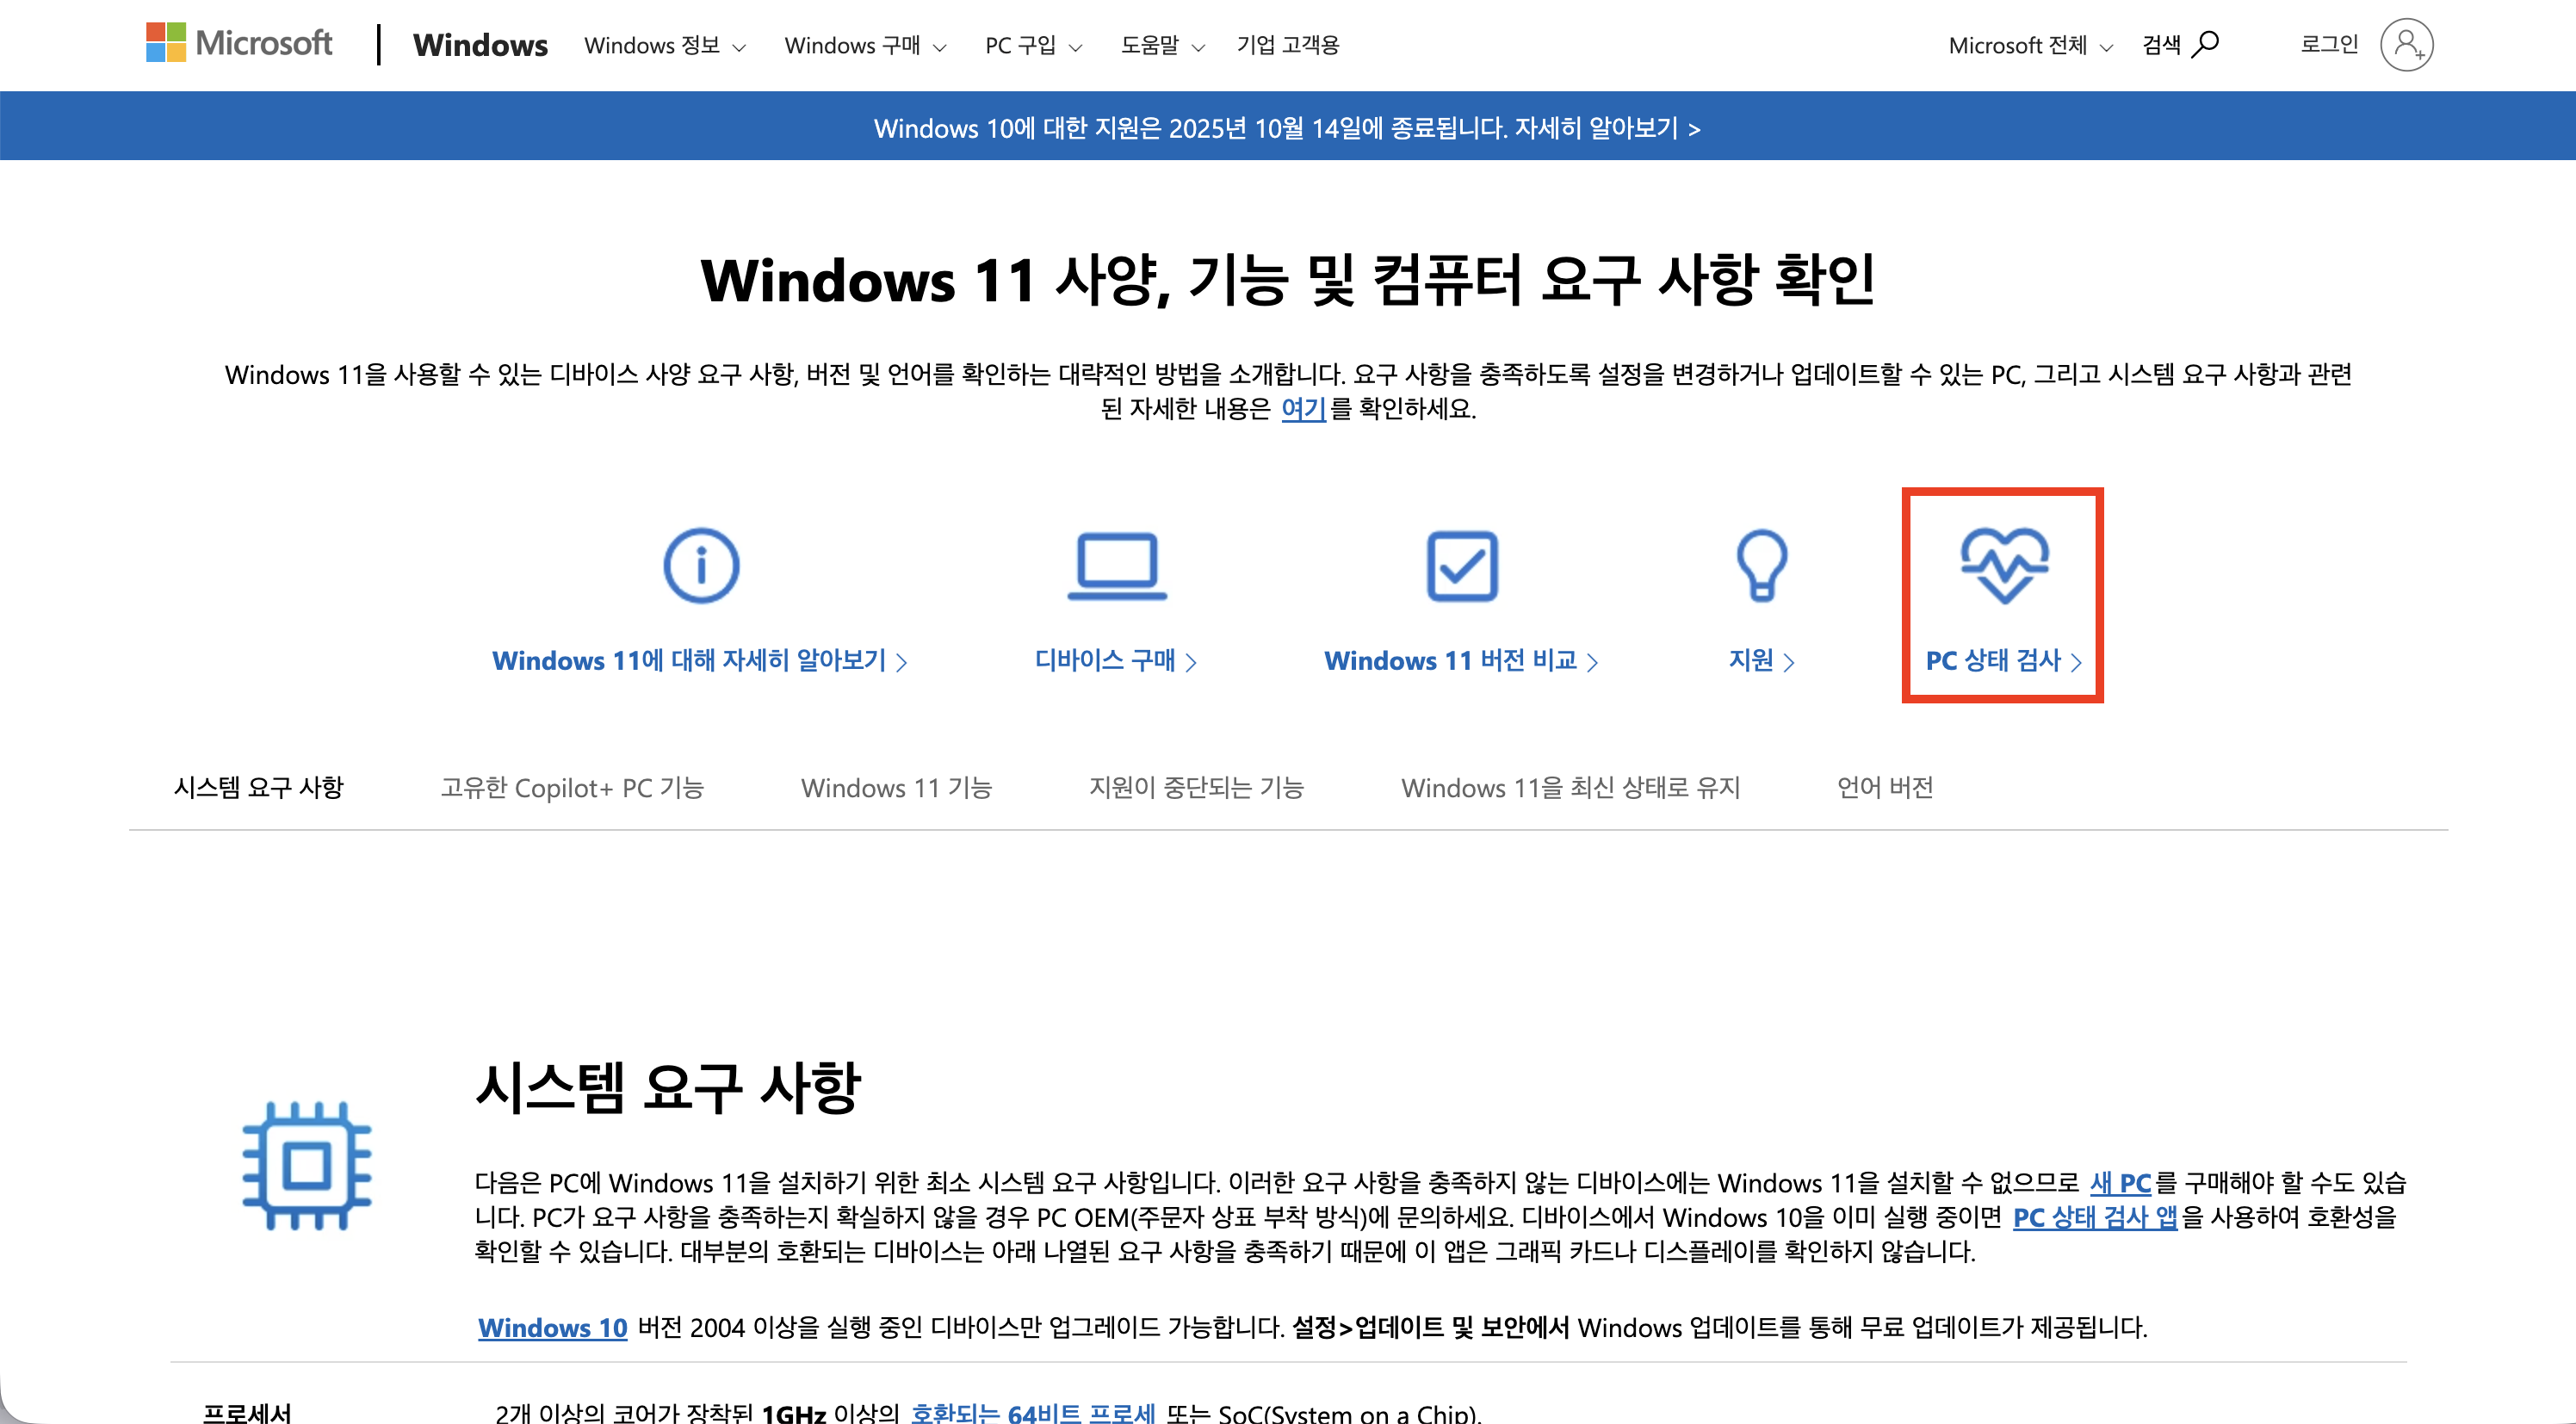Click the 검색 magnifier icon
The height and width of the screenshot is (1424, 2576).
(x=2205, y=44)
